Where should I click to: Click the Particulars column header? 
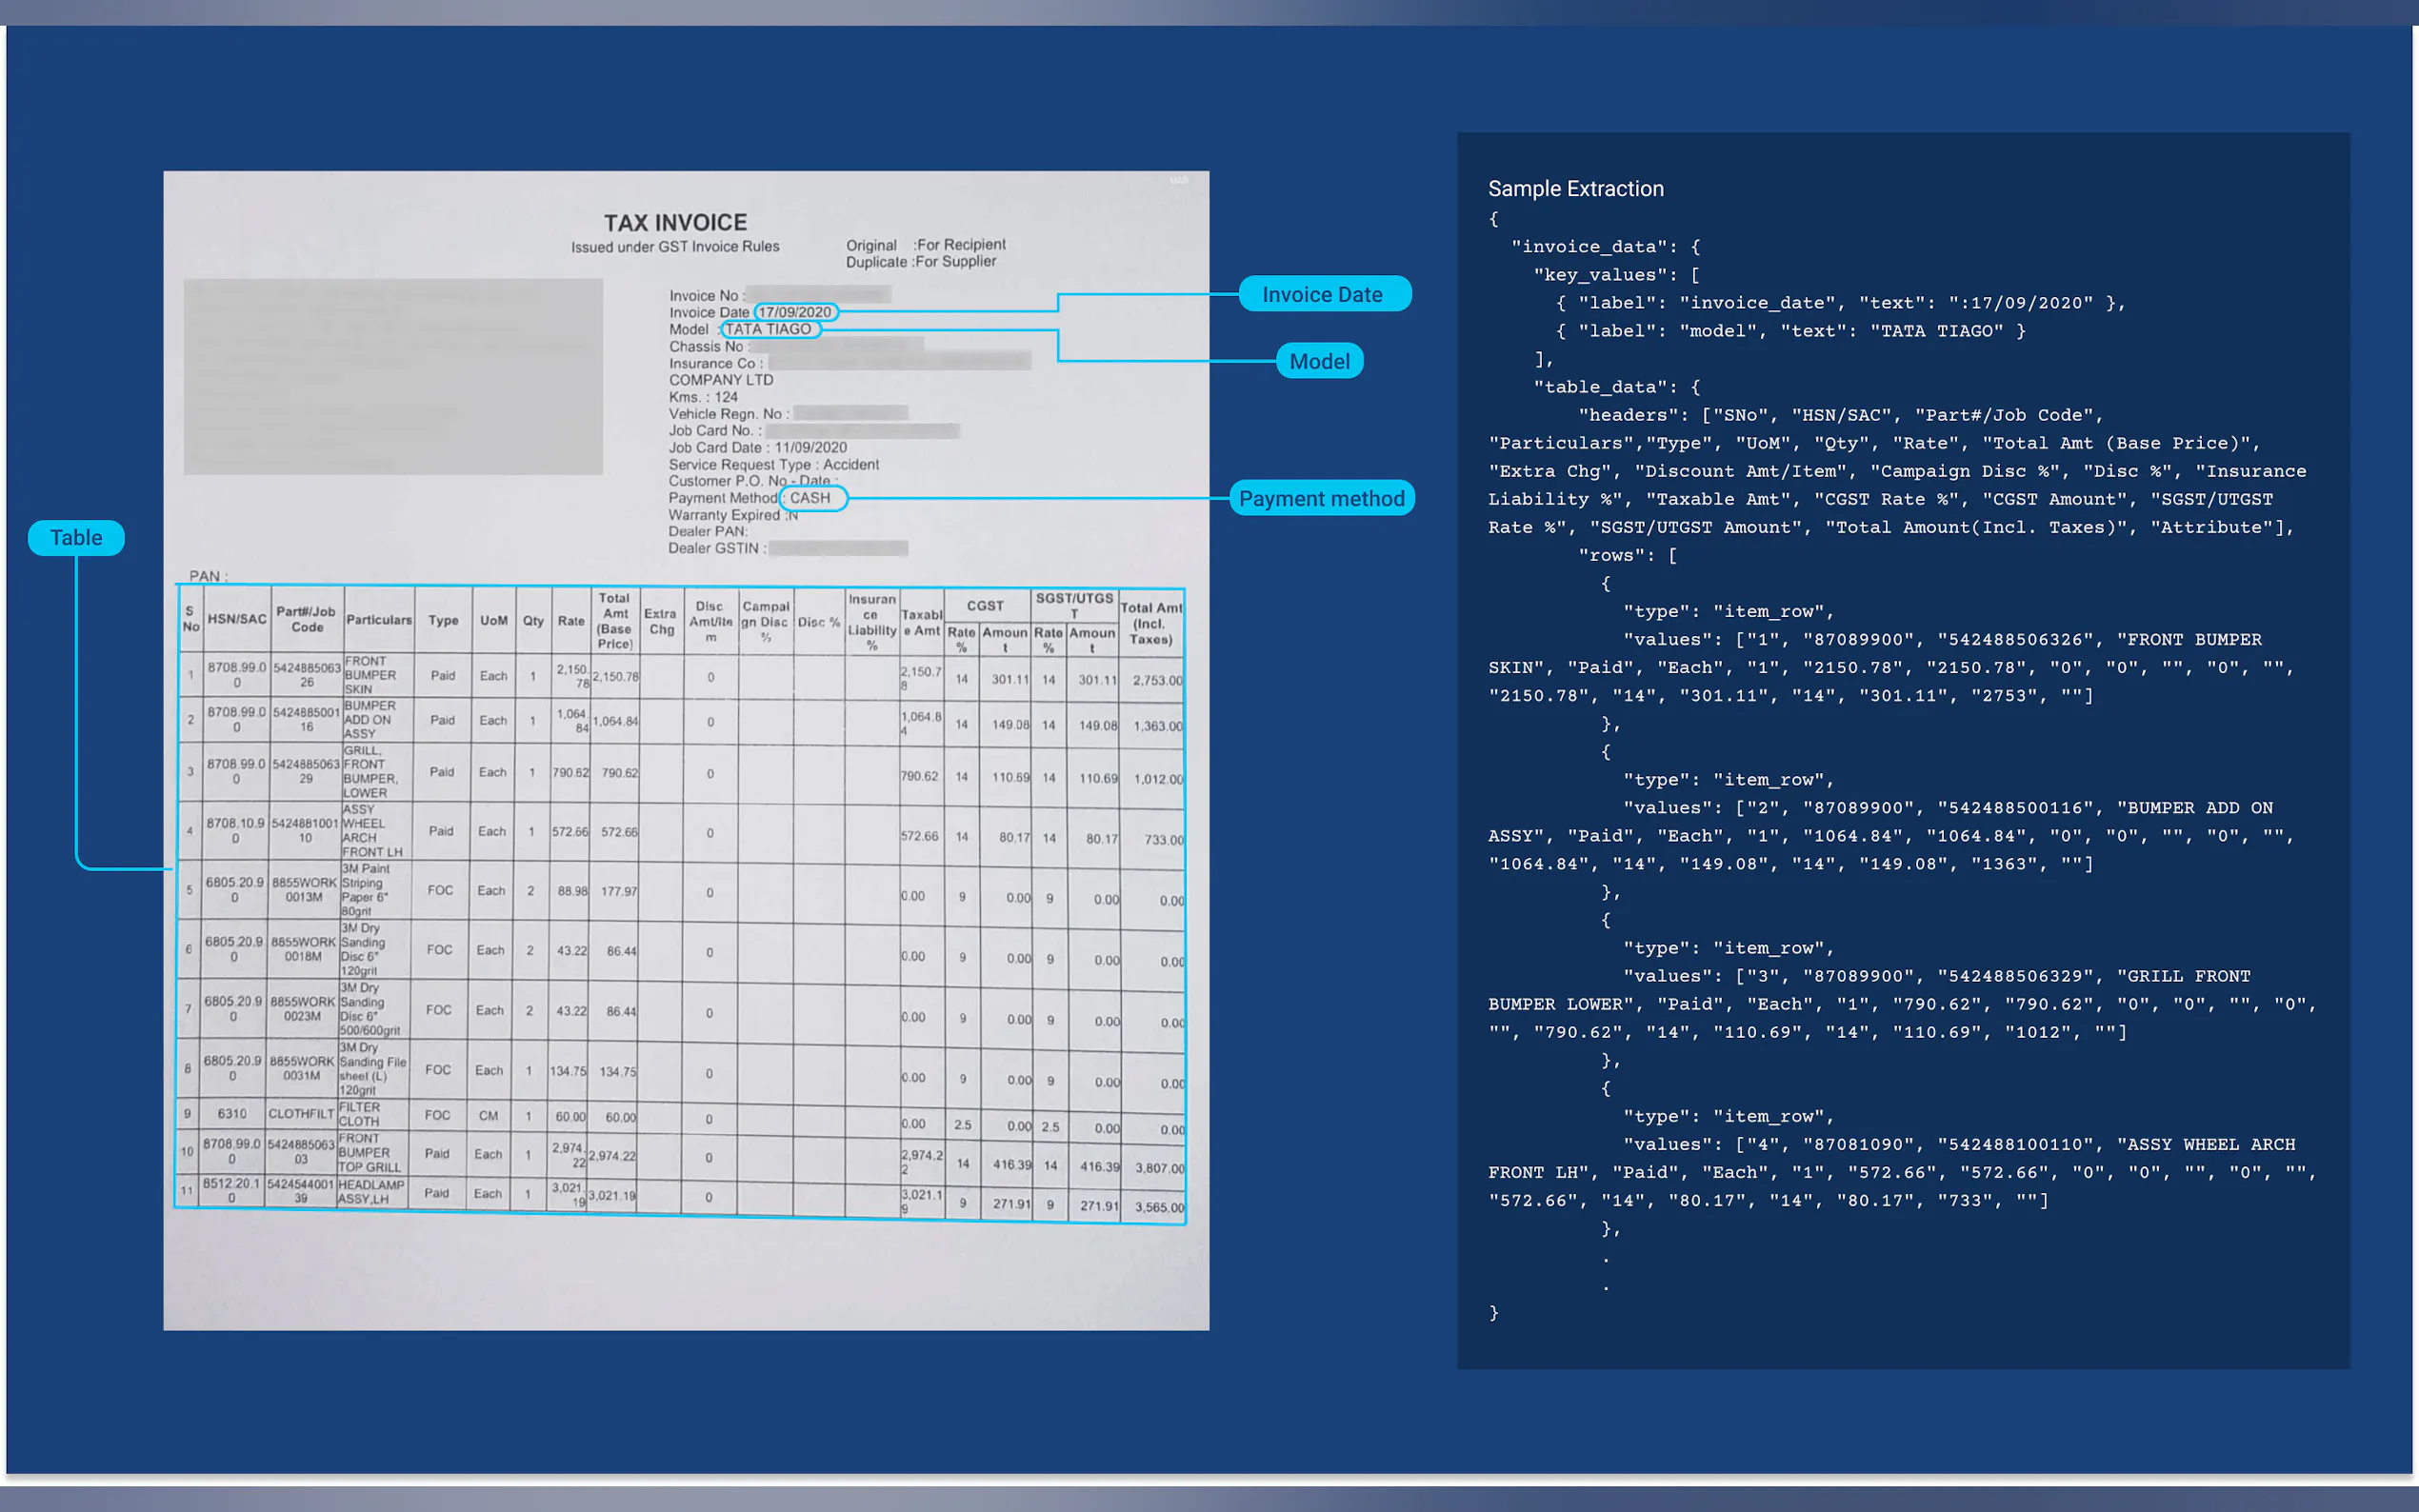378,620
